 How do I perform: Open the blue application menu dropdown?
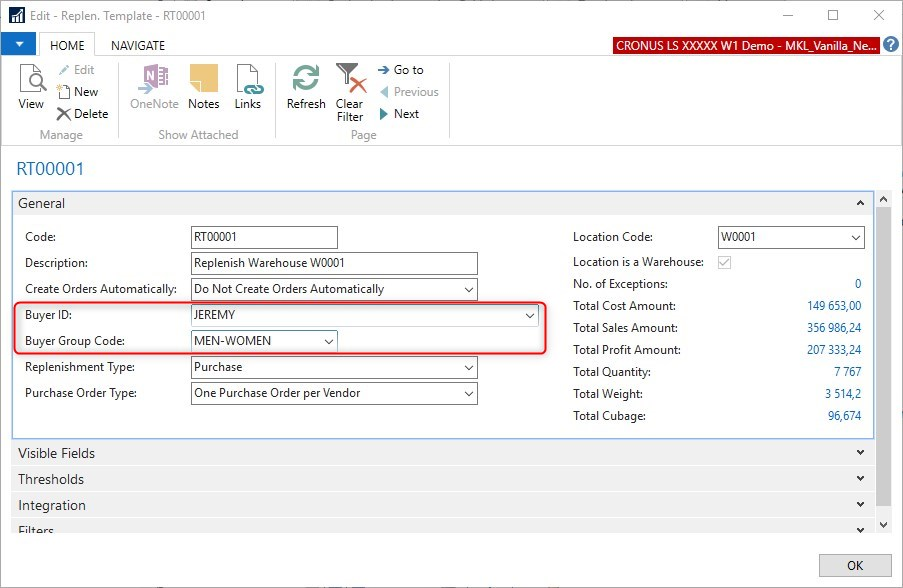19,45
